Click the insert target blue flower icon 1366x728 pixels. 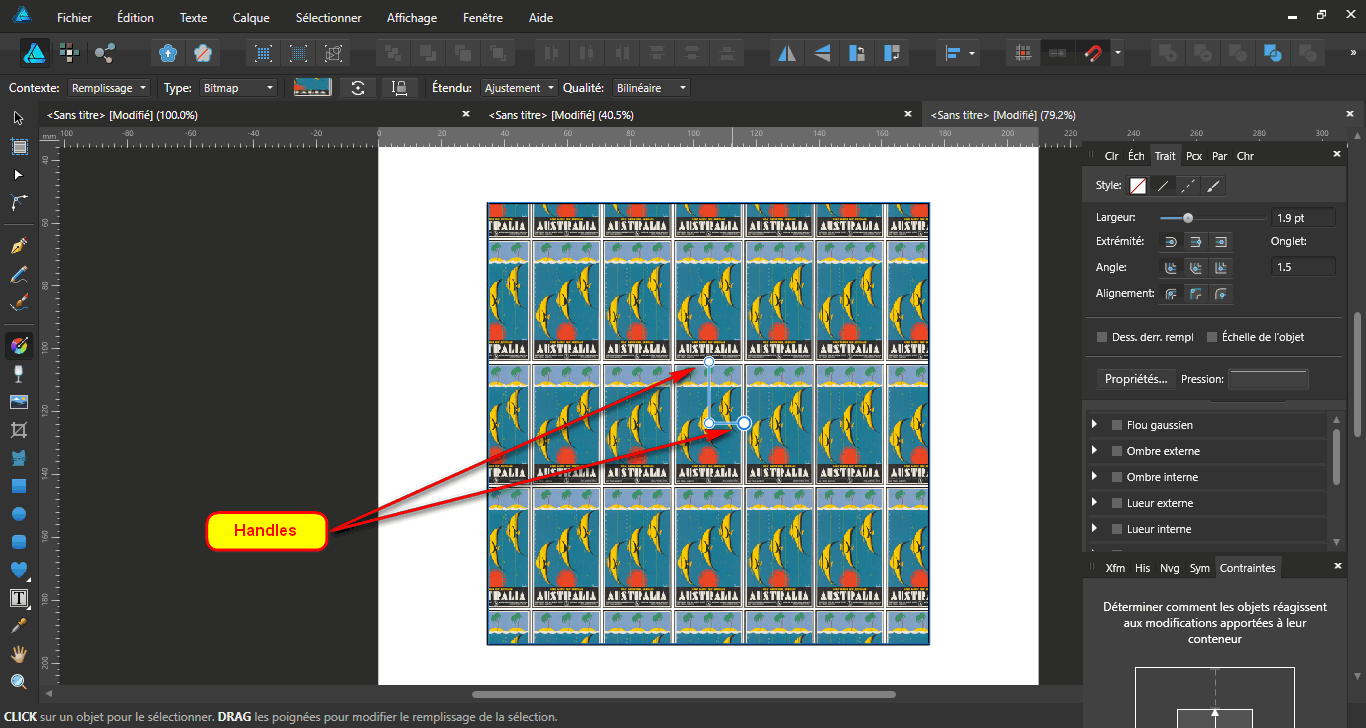(x=168, y=53)
